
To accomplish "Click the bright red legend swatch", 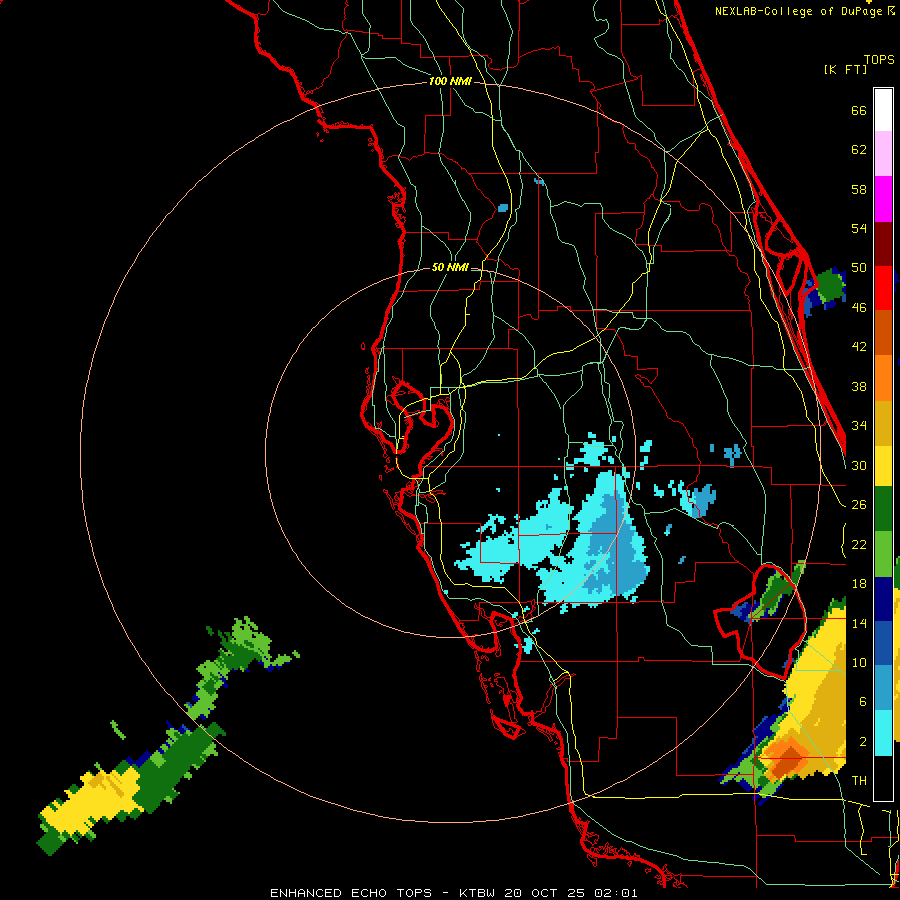I will (x=883, y=288).
